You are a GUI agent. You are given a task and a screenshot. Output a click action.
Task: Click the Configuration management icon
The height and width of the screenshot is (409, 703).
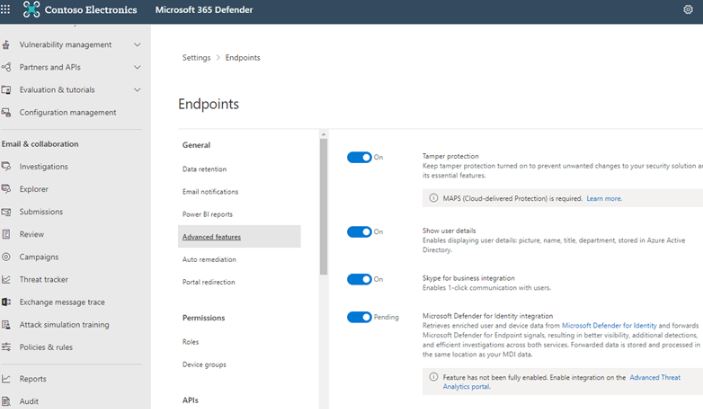click(x=6, y=112)
